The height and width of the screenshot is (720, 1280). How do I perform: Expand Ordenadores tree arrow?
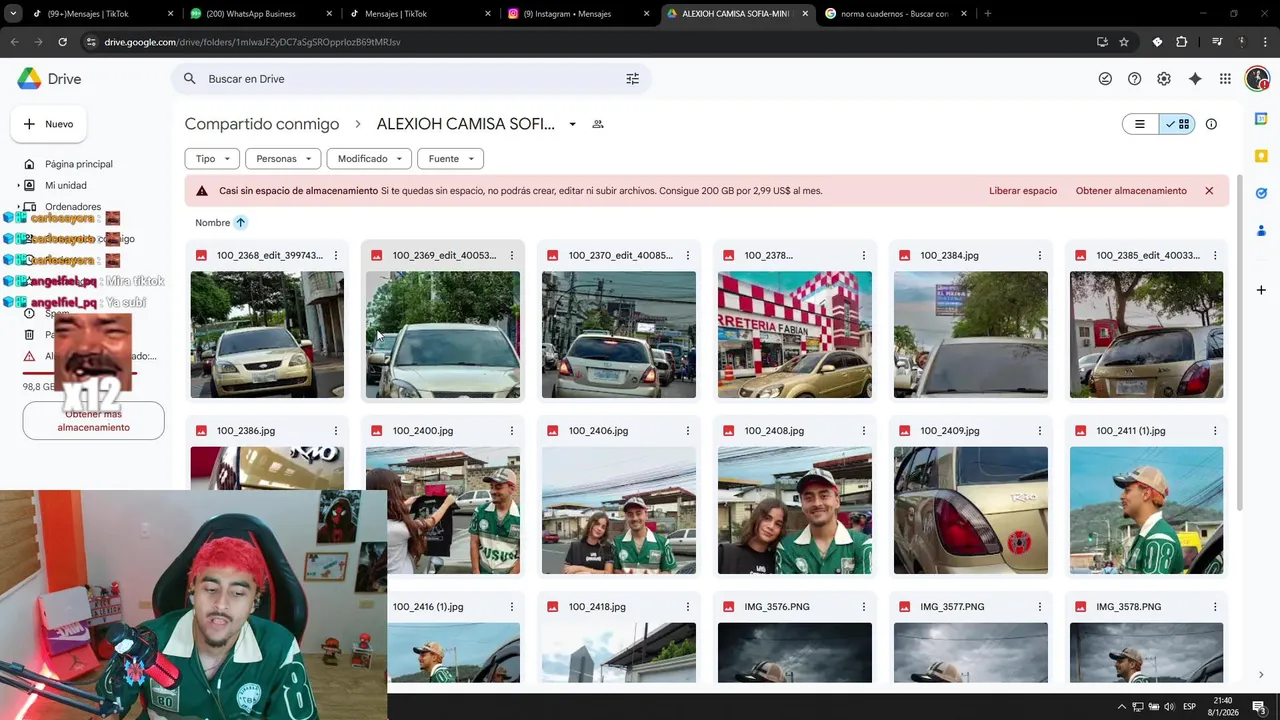(x=19, y=207)
